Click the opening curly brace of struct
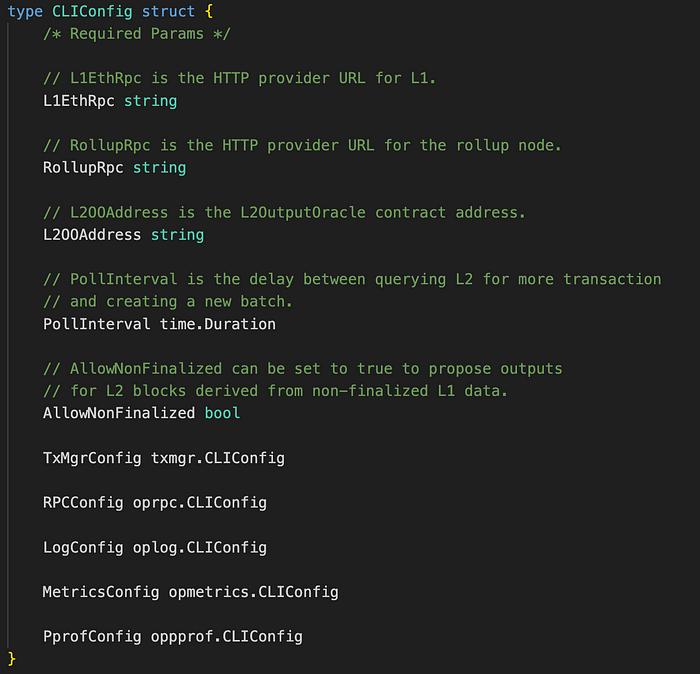The height and width of the screenshot is (674, 700). click(x=208, y=11)
